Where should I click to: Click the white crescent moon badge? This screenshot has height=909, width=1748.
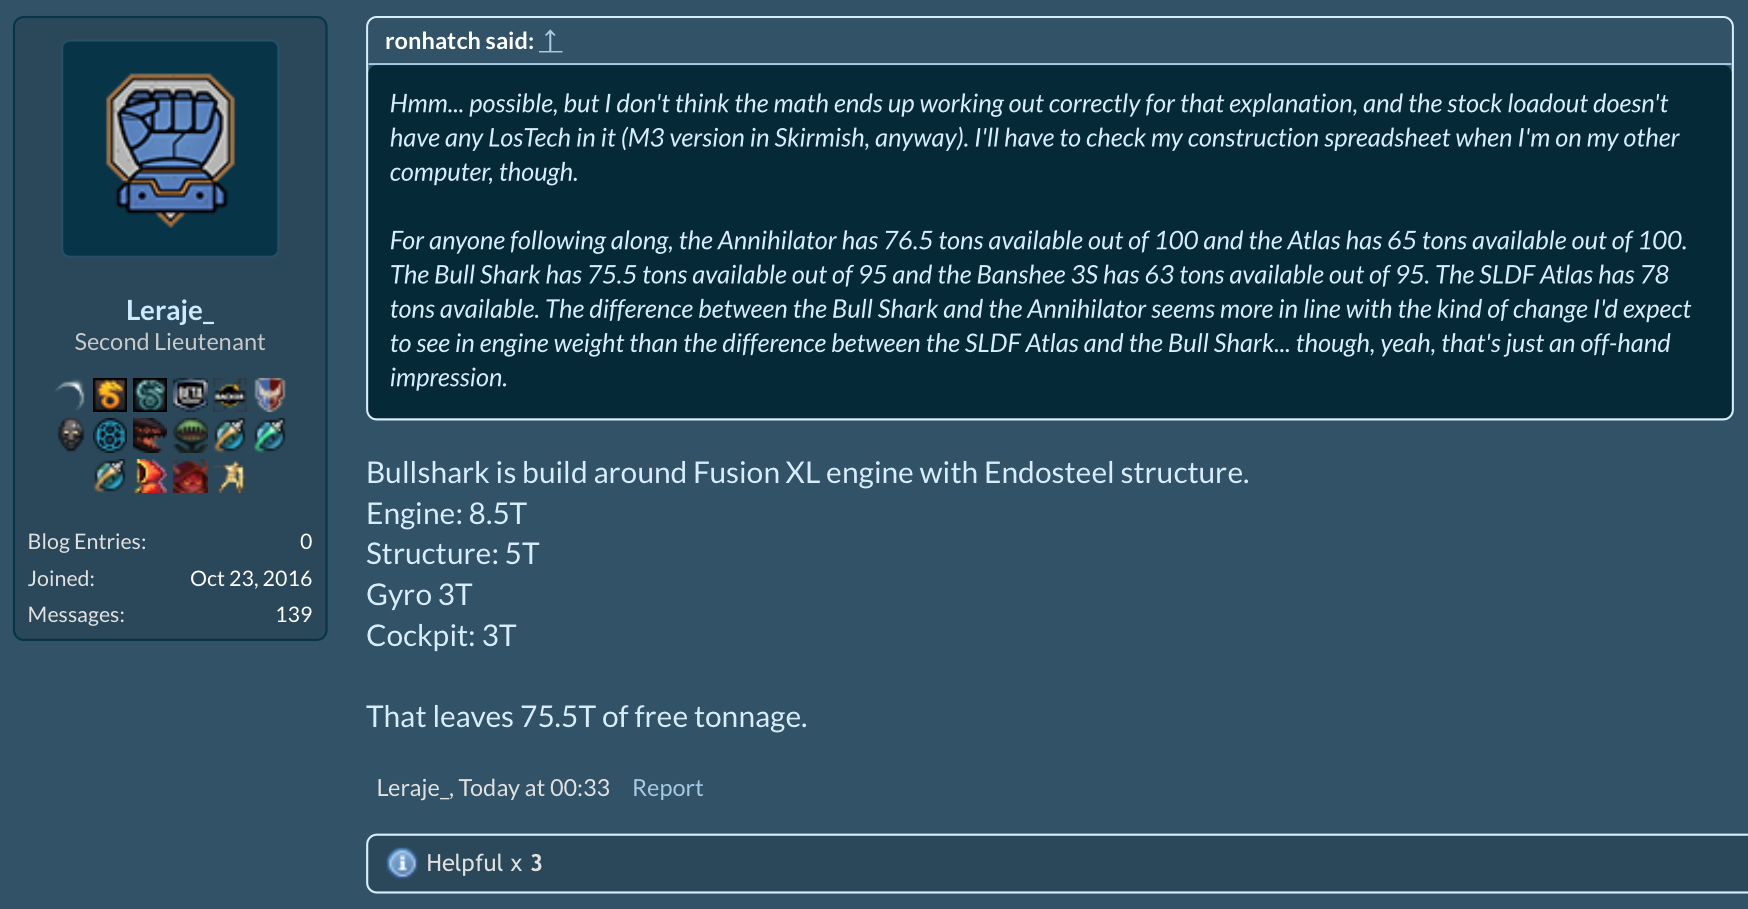(x=70, y=395)
